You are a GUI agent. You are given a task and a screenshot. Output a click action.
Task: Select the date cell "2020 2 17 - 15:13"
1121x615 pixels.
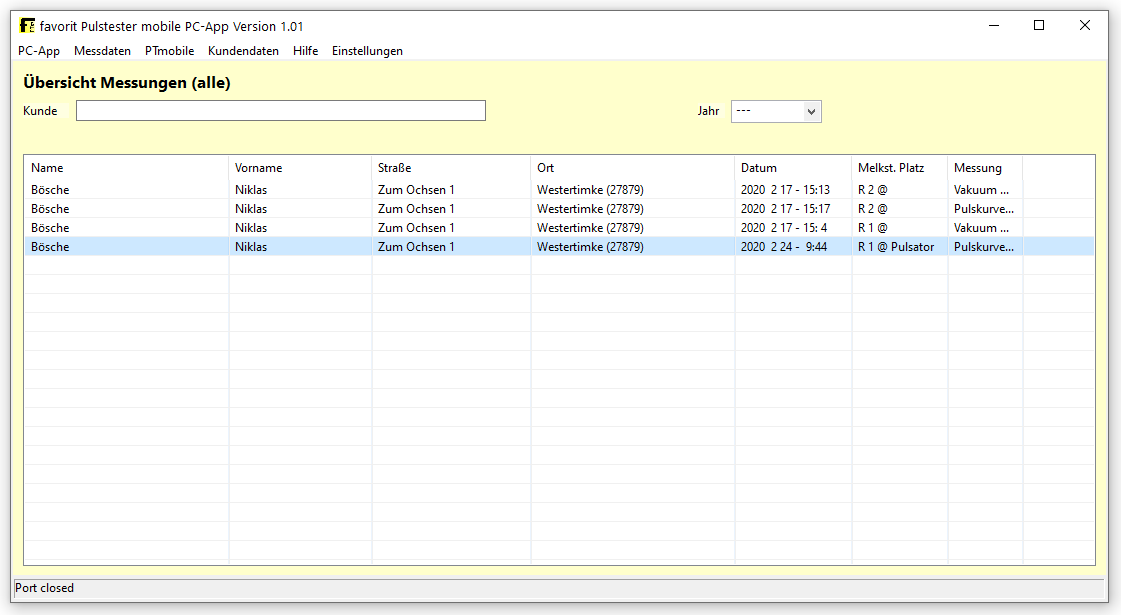(x=785, y=190)
